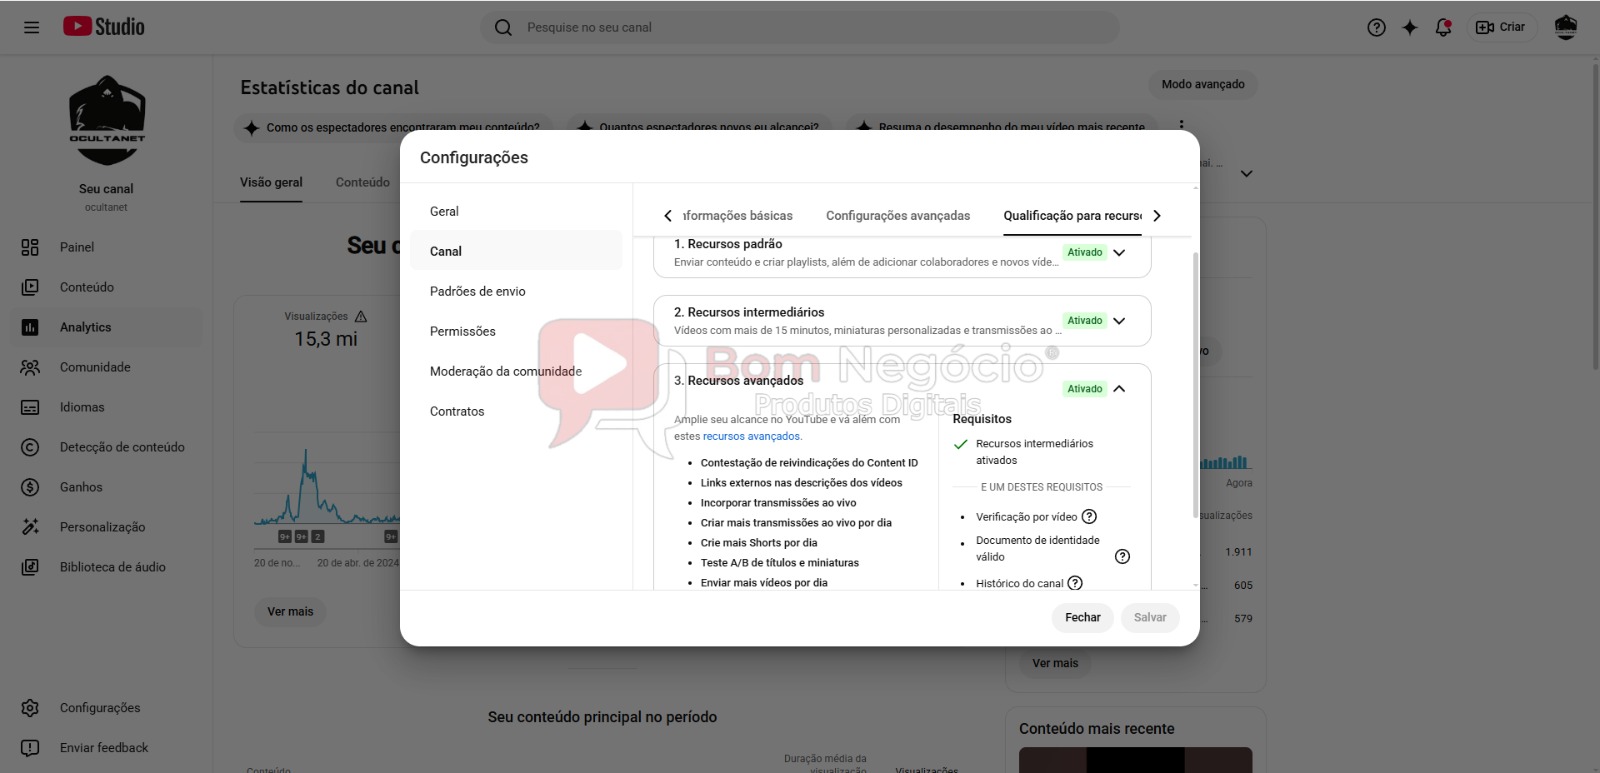Click the search field Pesquise no seu canal

pyautogui.click(x=800, y=27)
